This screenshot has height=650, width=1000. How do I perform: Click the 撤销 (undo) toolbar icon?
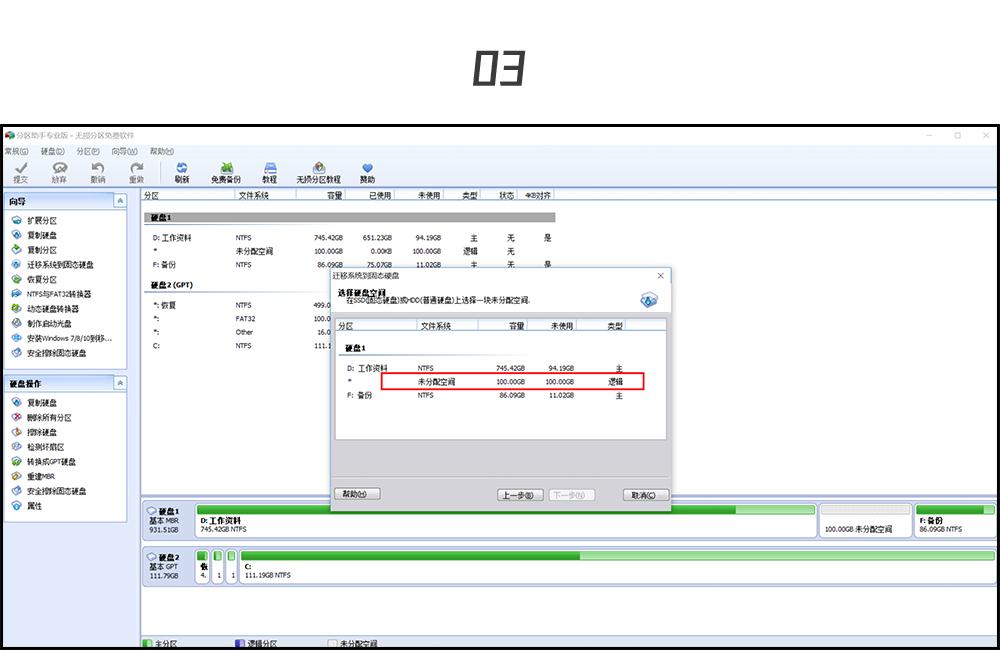(x=98, y=172)
